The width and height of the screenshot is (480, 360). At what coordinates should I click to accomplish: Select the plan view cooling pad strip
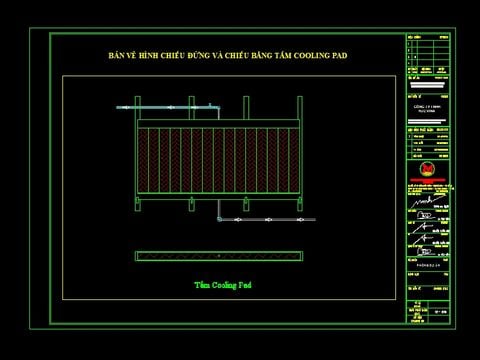[x=219, y=256]
